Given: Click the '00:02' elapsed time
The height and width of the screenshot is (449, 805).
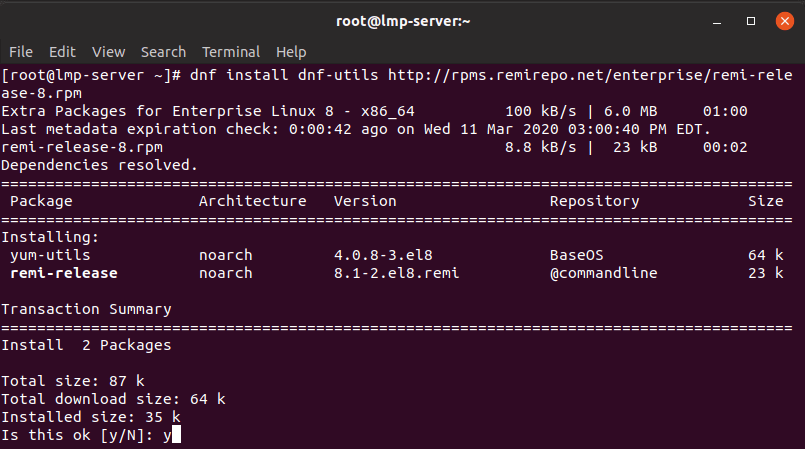Looking at the screenshot, I should (725, 147).
